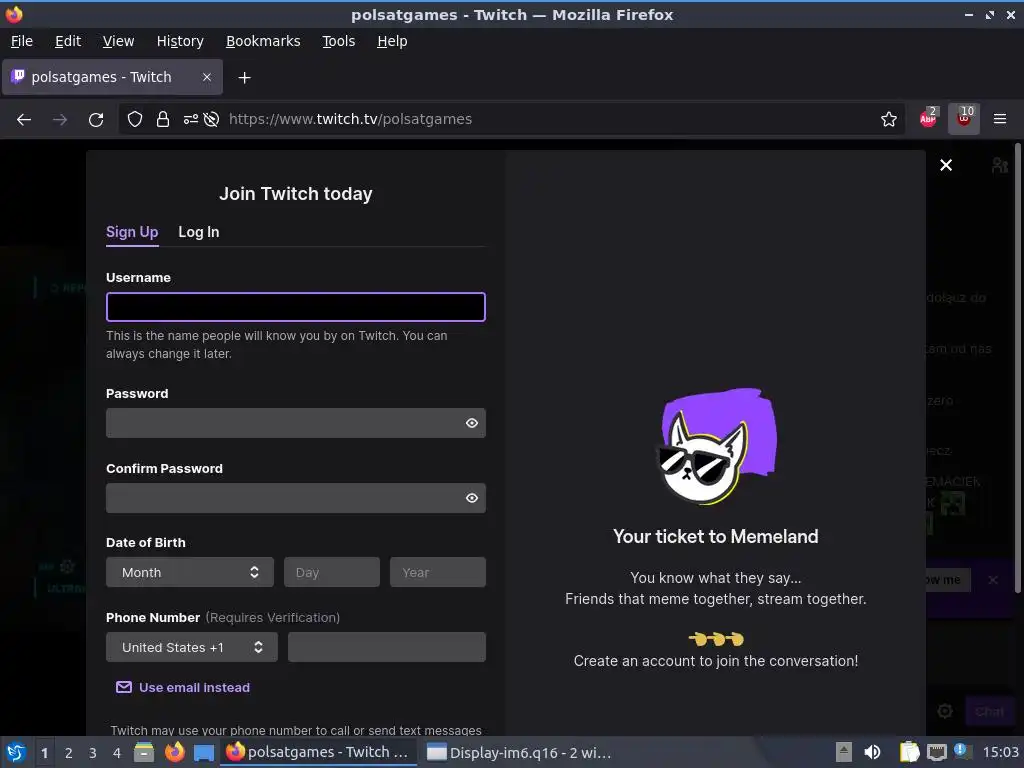Open a new browser tab

(x=244, y=78)
